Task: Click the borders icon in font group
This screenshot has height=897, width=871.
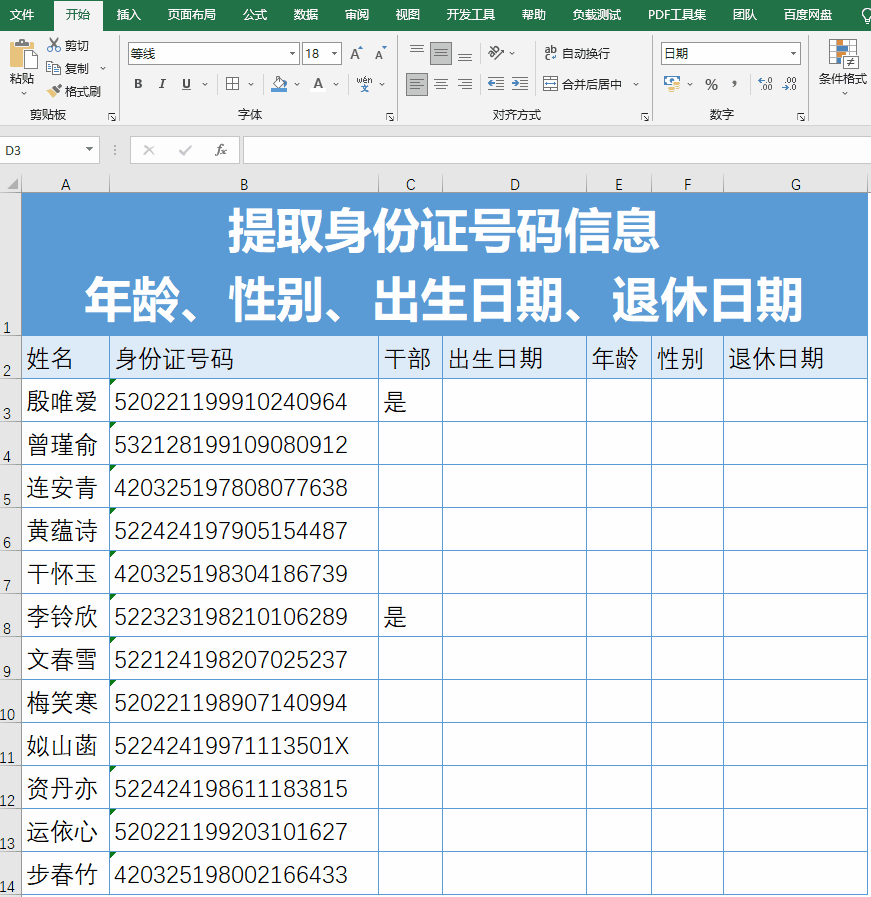Action: click(232, 84)
